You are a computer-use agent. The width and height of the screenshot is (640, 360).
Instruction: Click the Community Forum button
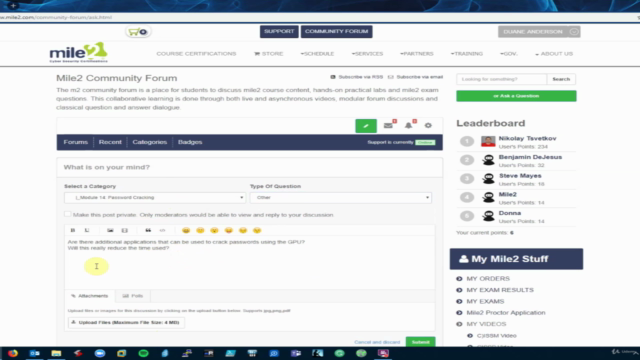[x=336, y=31]
